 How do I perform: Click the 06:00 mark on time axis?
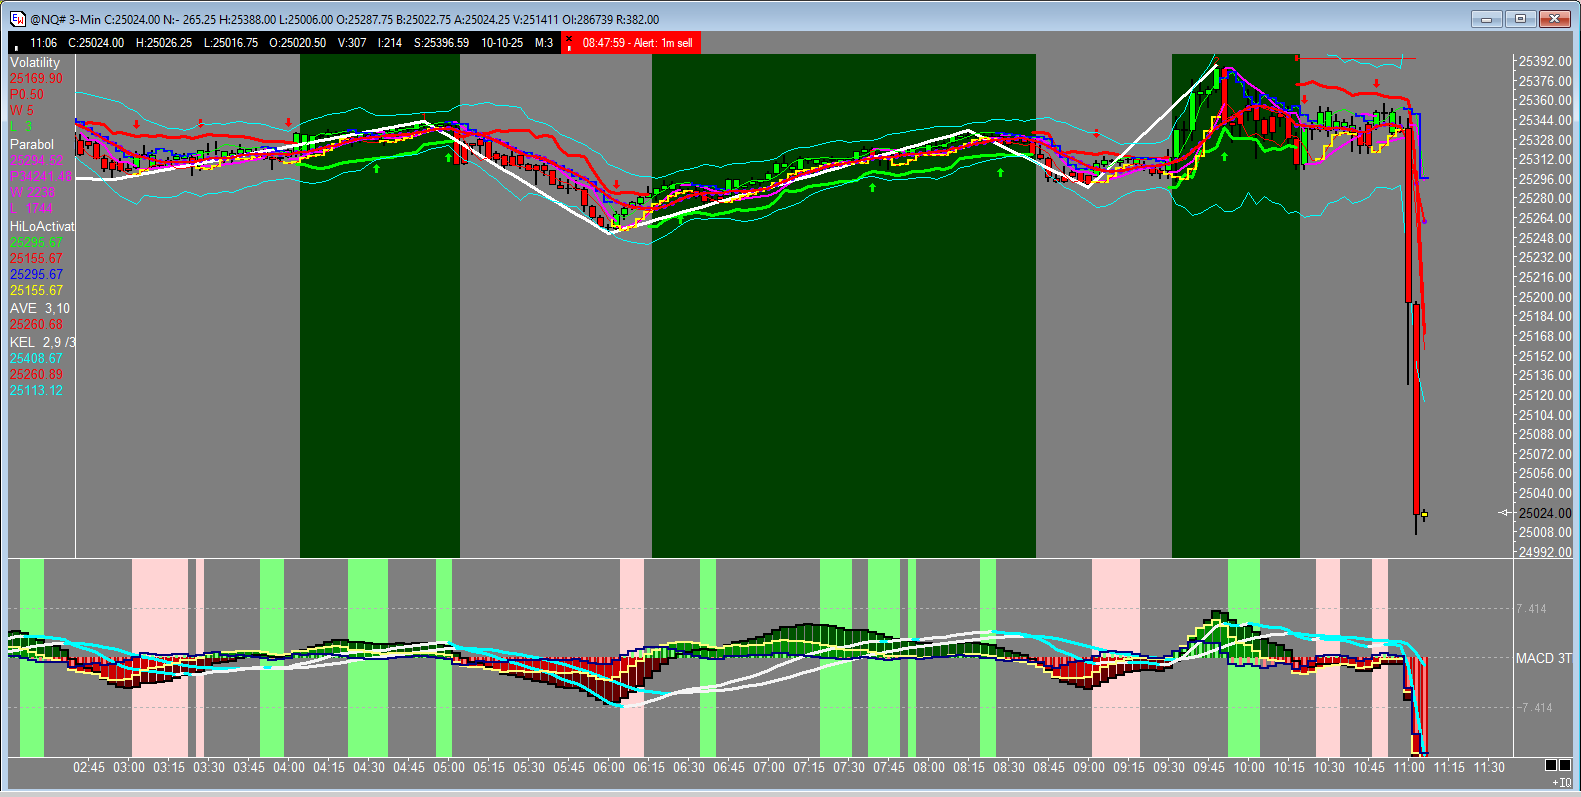[609, 767]
